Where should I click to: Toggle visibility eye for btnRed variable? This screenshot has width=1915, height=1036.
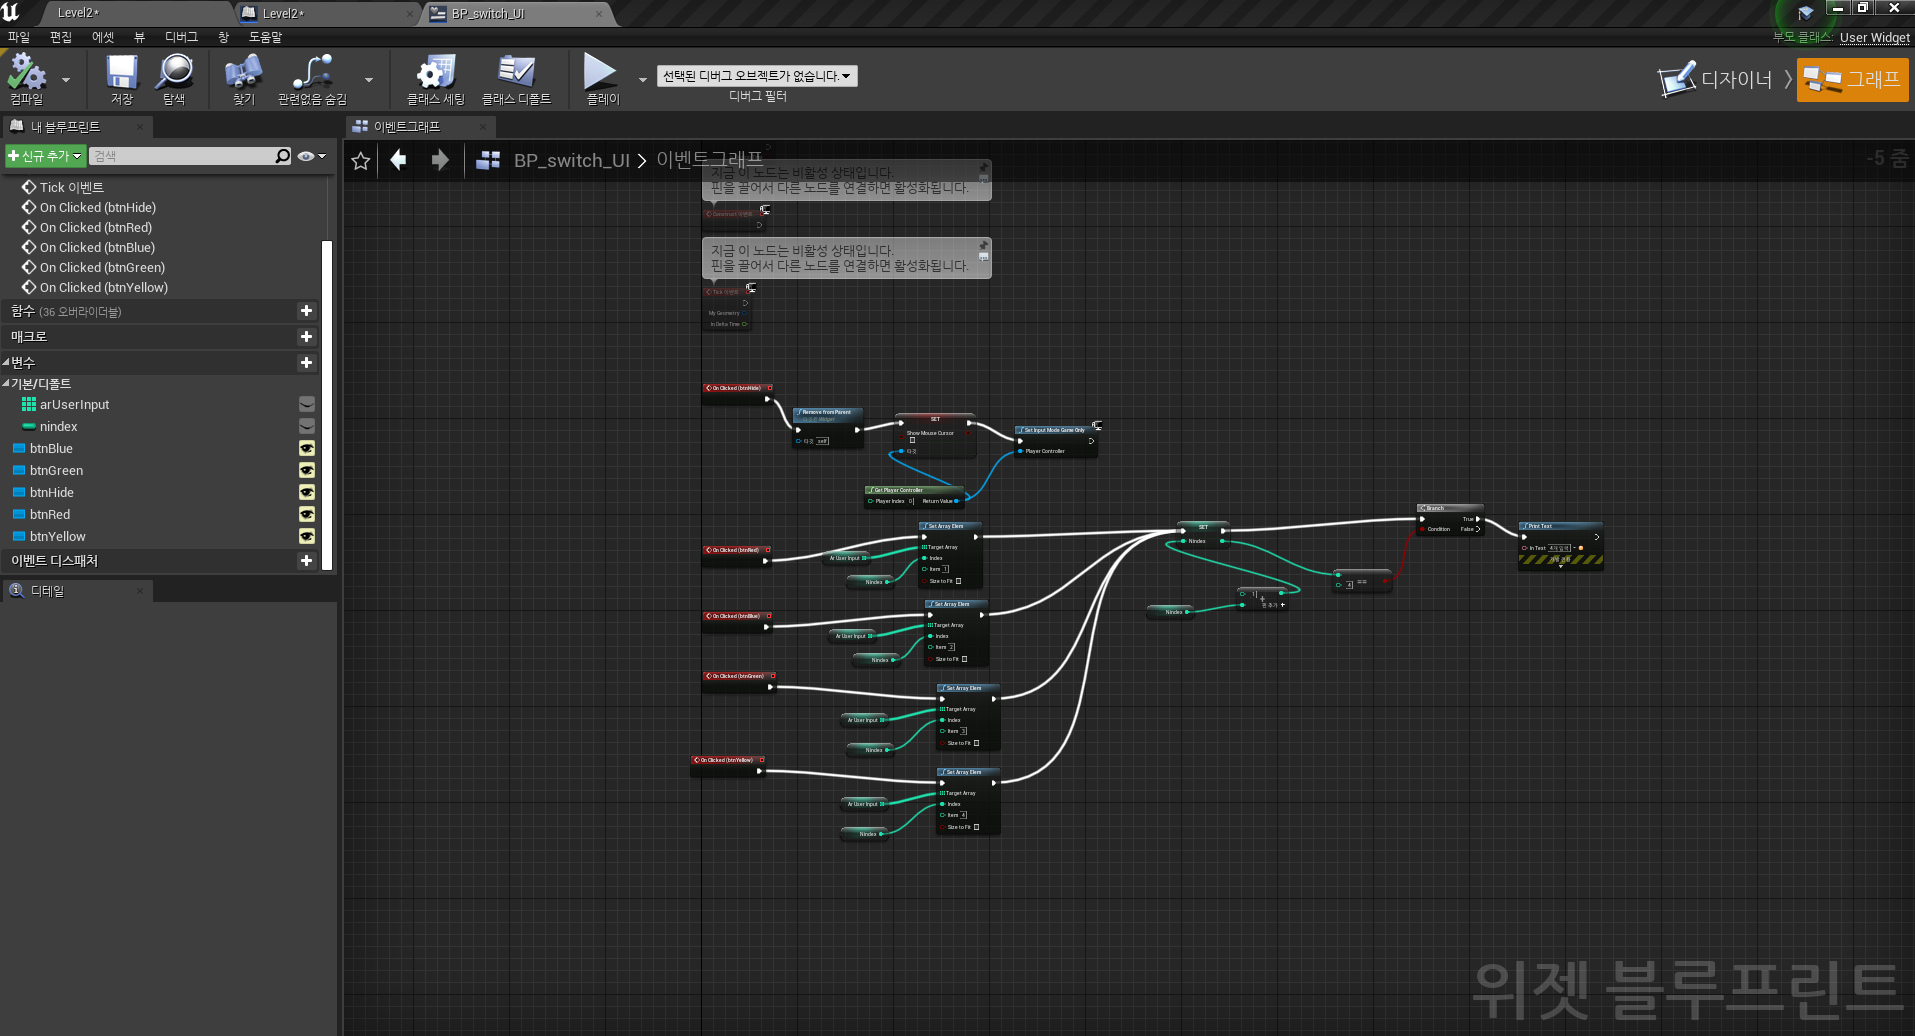tap(307, 514)
